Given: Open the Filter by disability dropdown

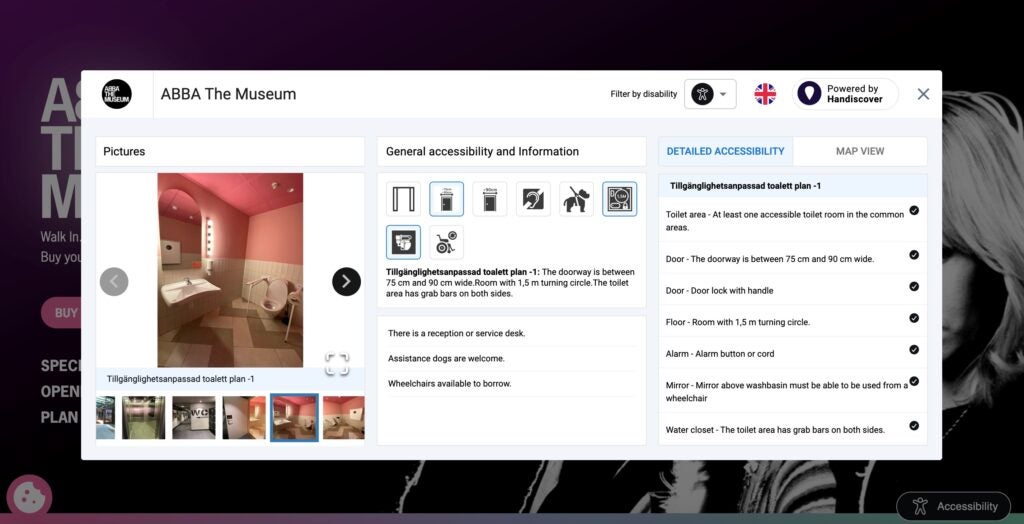Looking at the screenshot, I should 710,94.
